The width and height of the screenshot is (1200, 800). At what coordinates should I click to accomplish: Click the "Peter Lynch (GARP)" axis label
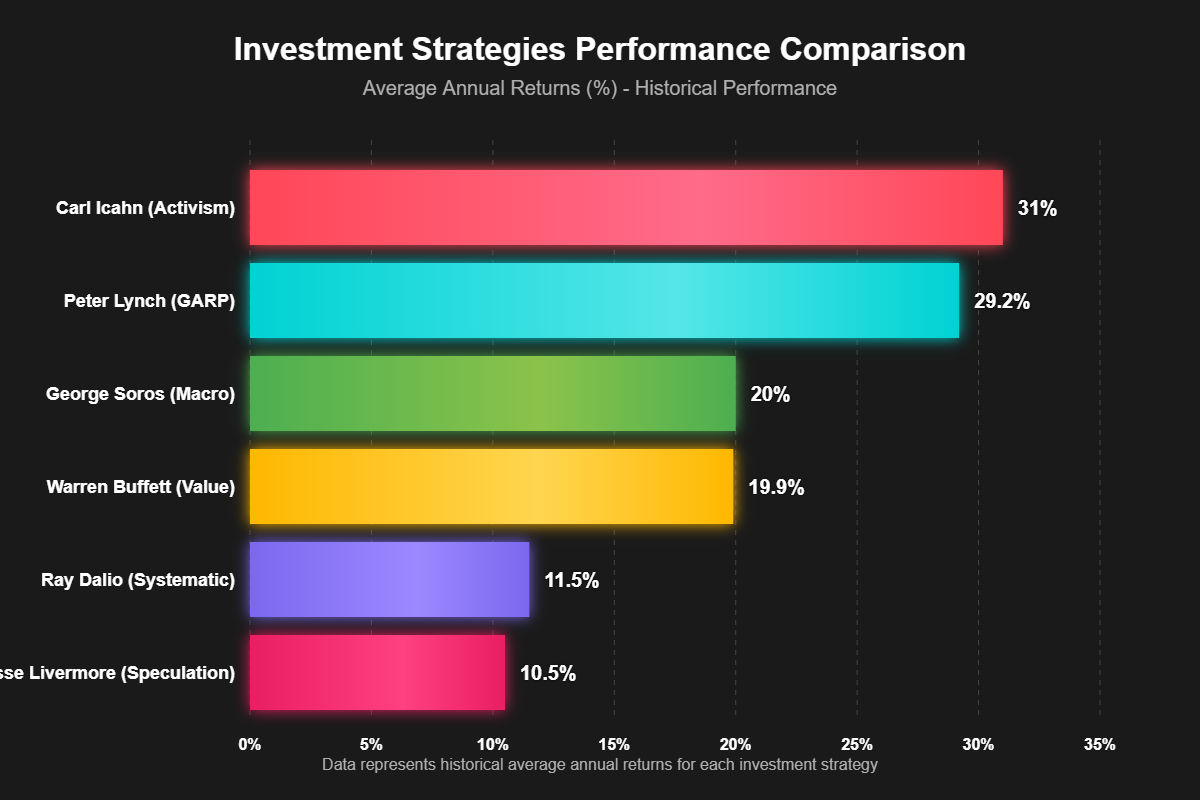click(149, 301)
